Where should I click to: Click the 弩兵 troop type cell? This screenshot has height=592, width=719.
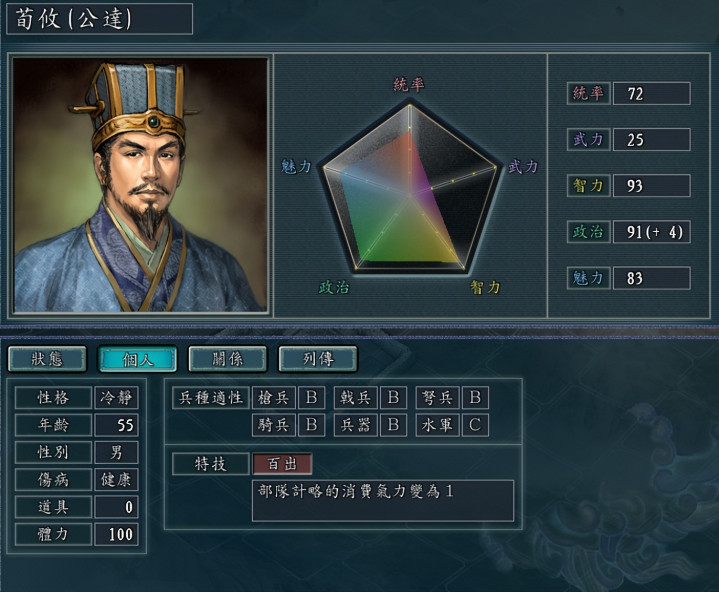[x=437, y=398]
